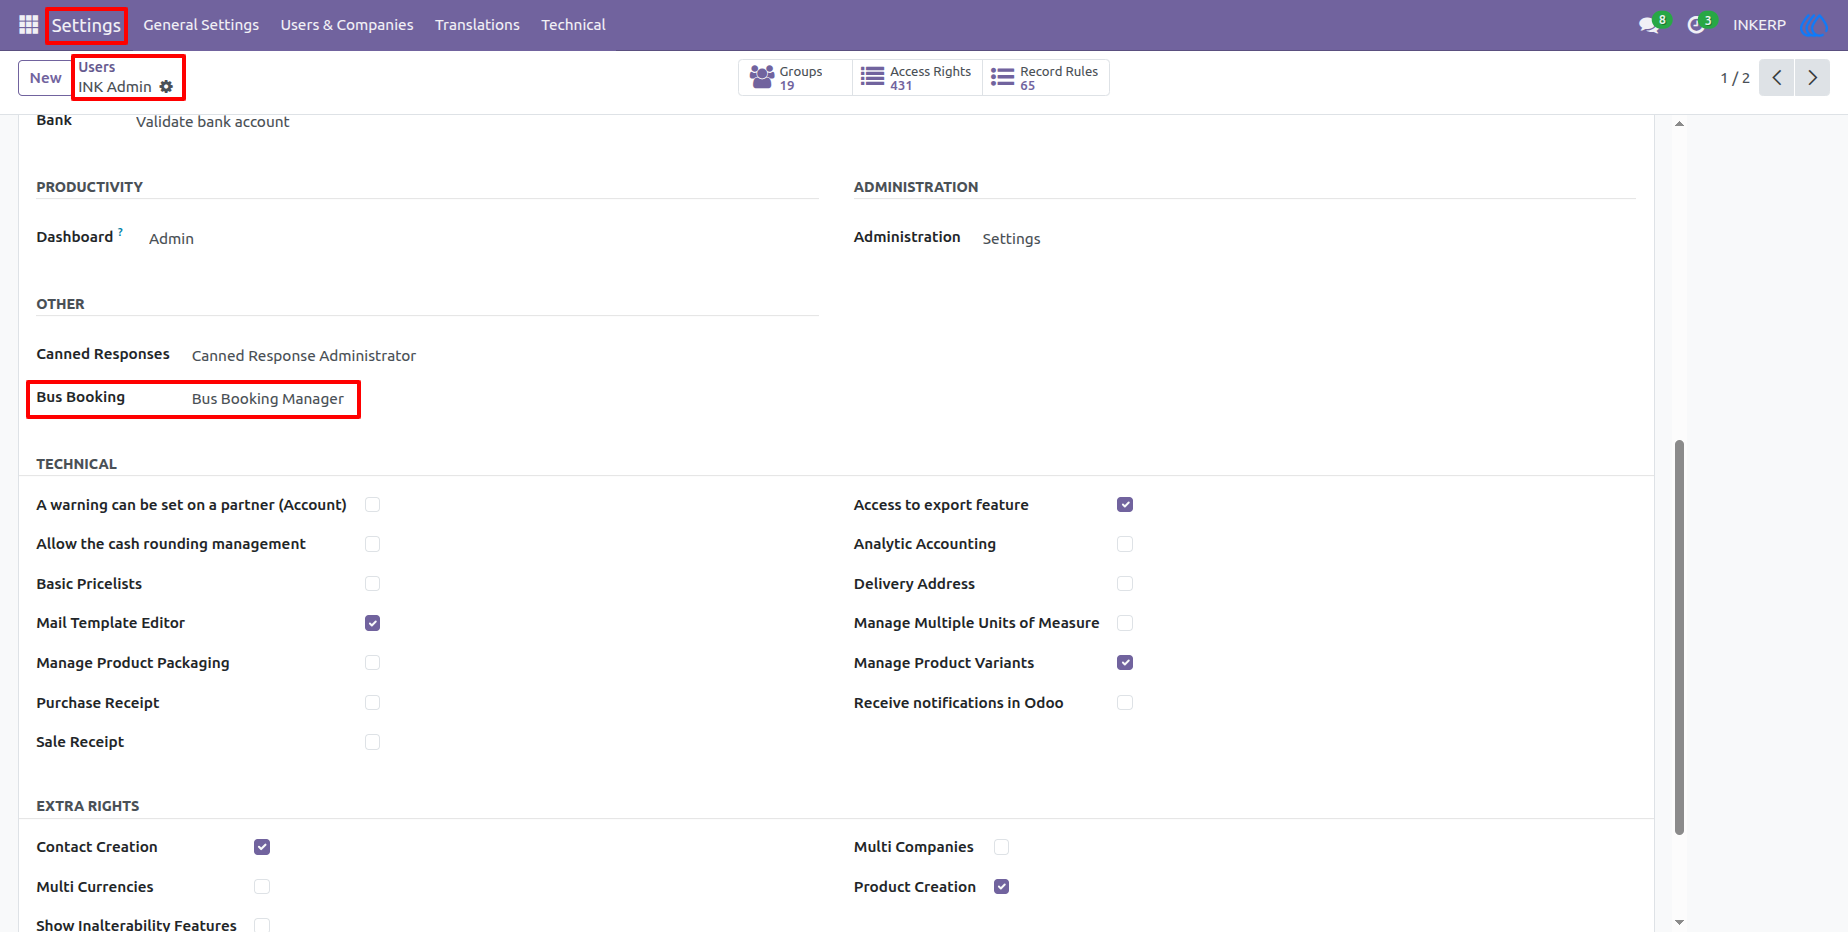Viewport: 1848px width, 932px height.
Task: Open the apps grid menu icon
Action: [x=28, y=24]
